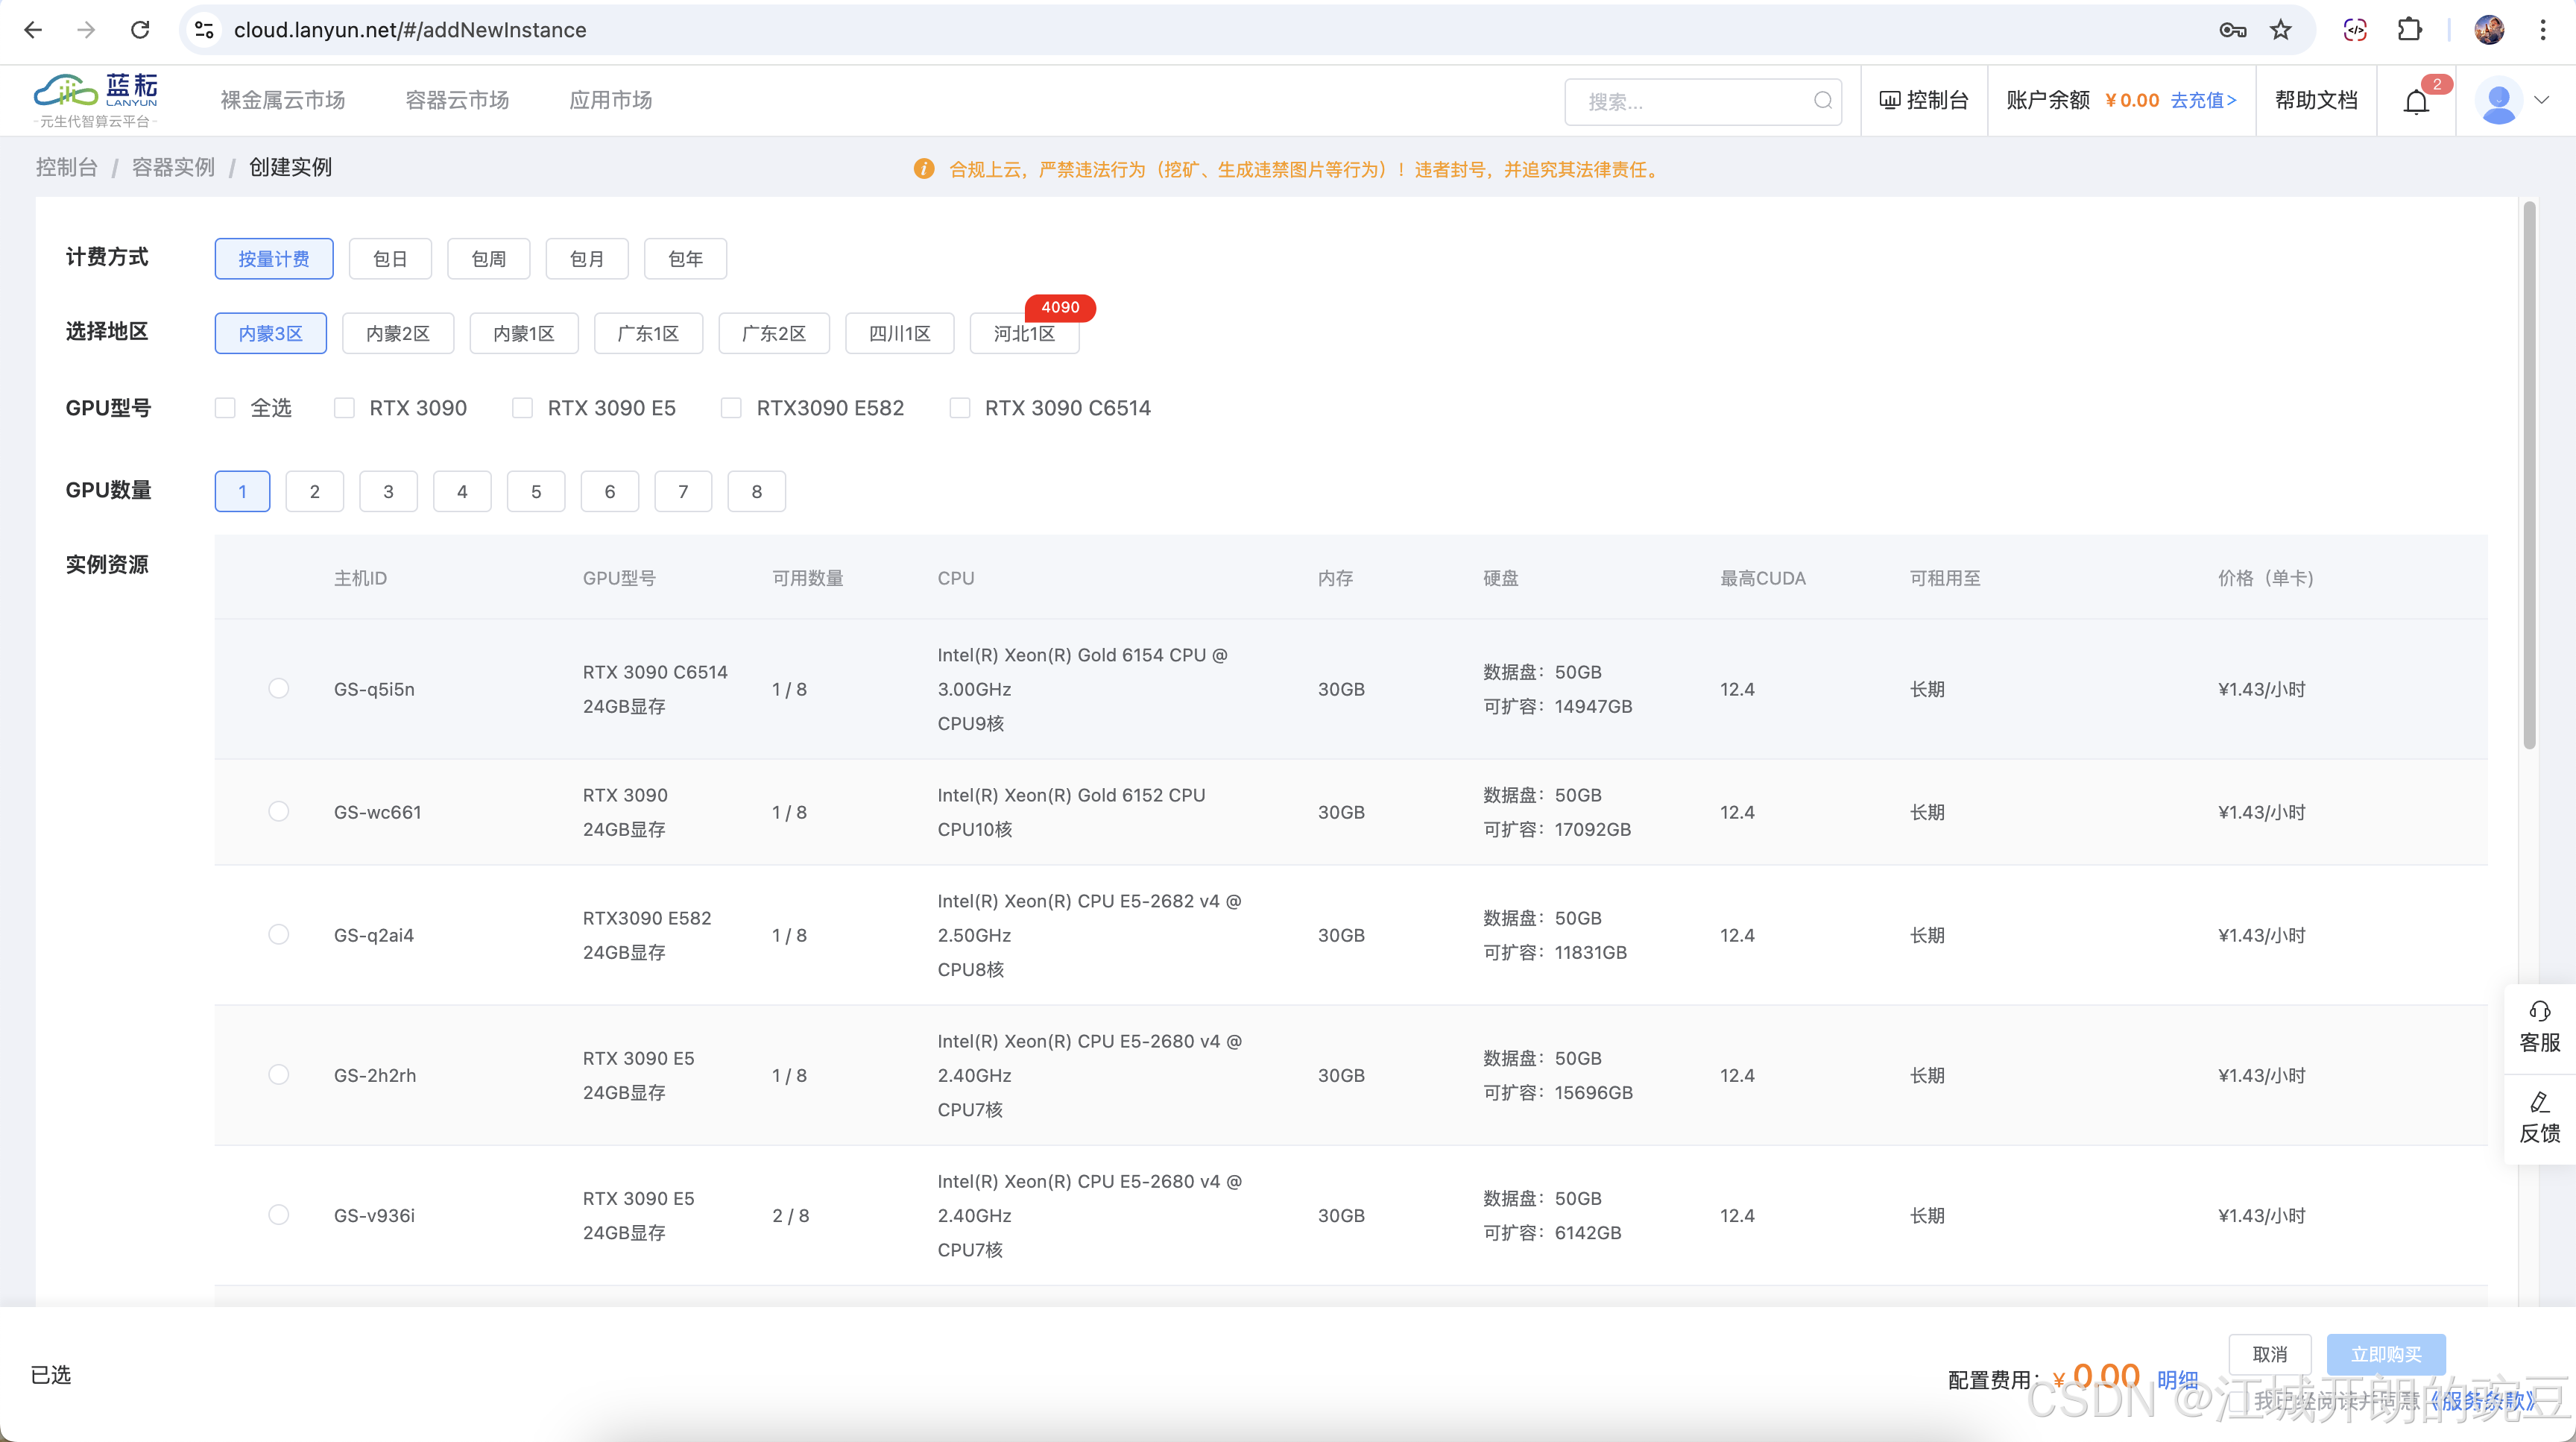The height and width of the screenshot is (1442, 2576).
Task: Check the RTX3090 E582 checkbox
Action: [731, 408]
